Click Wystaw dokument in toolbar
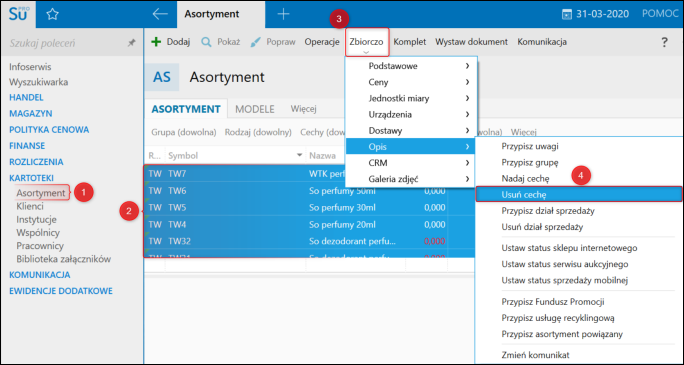684x365 pixels. 472,42
